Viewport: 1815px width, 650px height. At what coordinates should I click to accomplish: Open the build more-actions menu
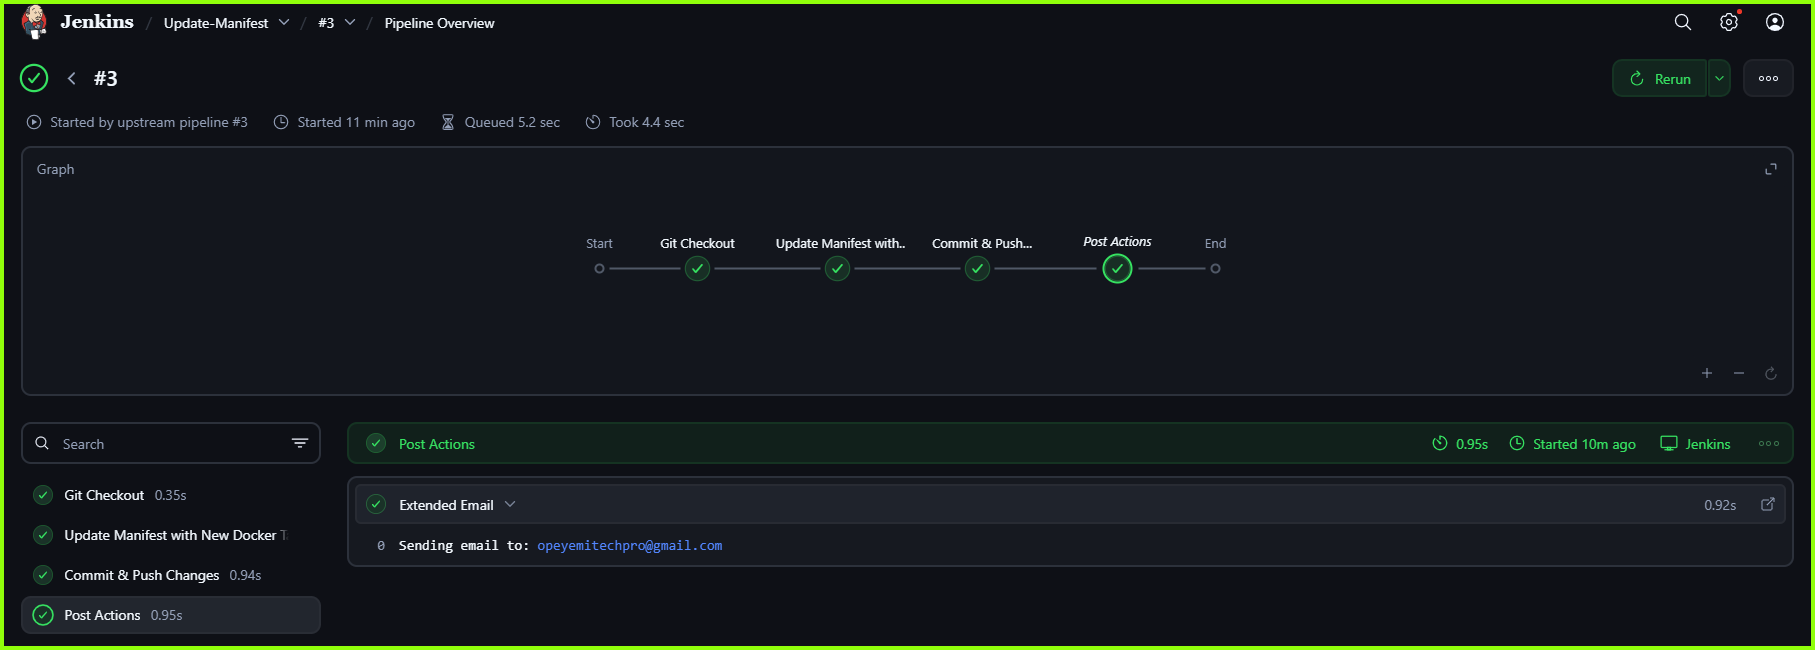tap(1768, 78)
